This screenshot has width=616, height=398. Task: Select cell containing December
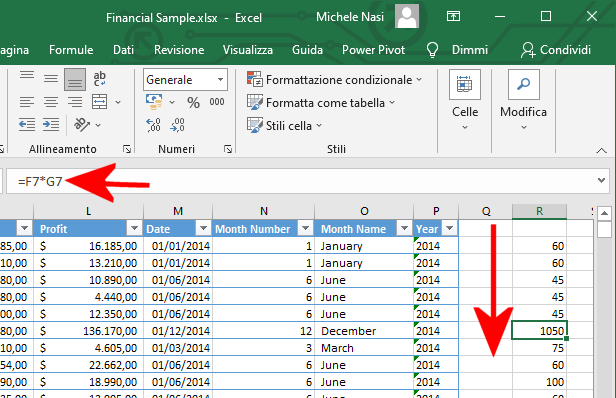click(x=364, y=331)
